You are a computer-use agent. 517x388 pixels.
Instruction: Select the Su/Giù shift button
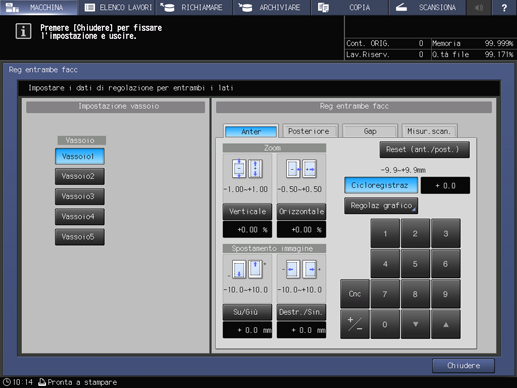pos(247,312)
